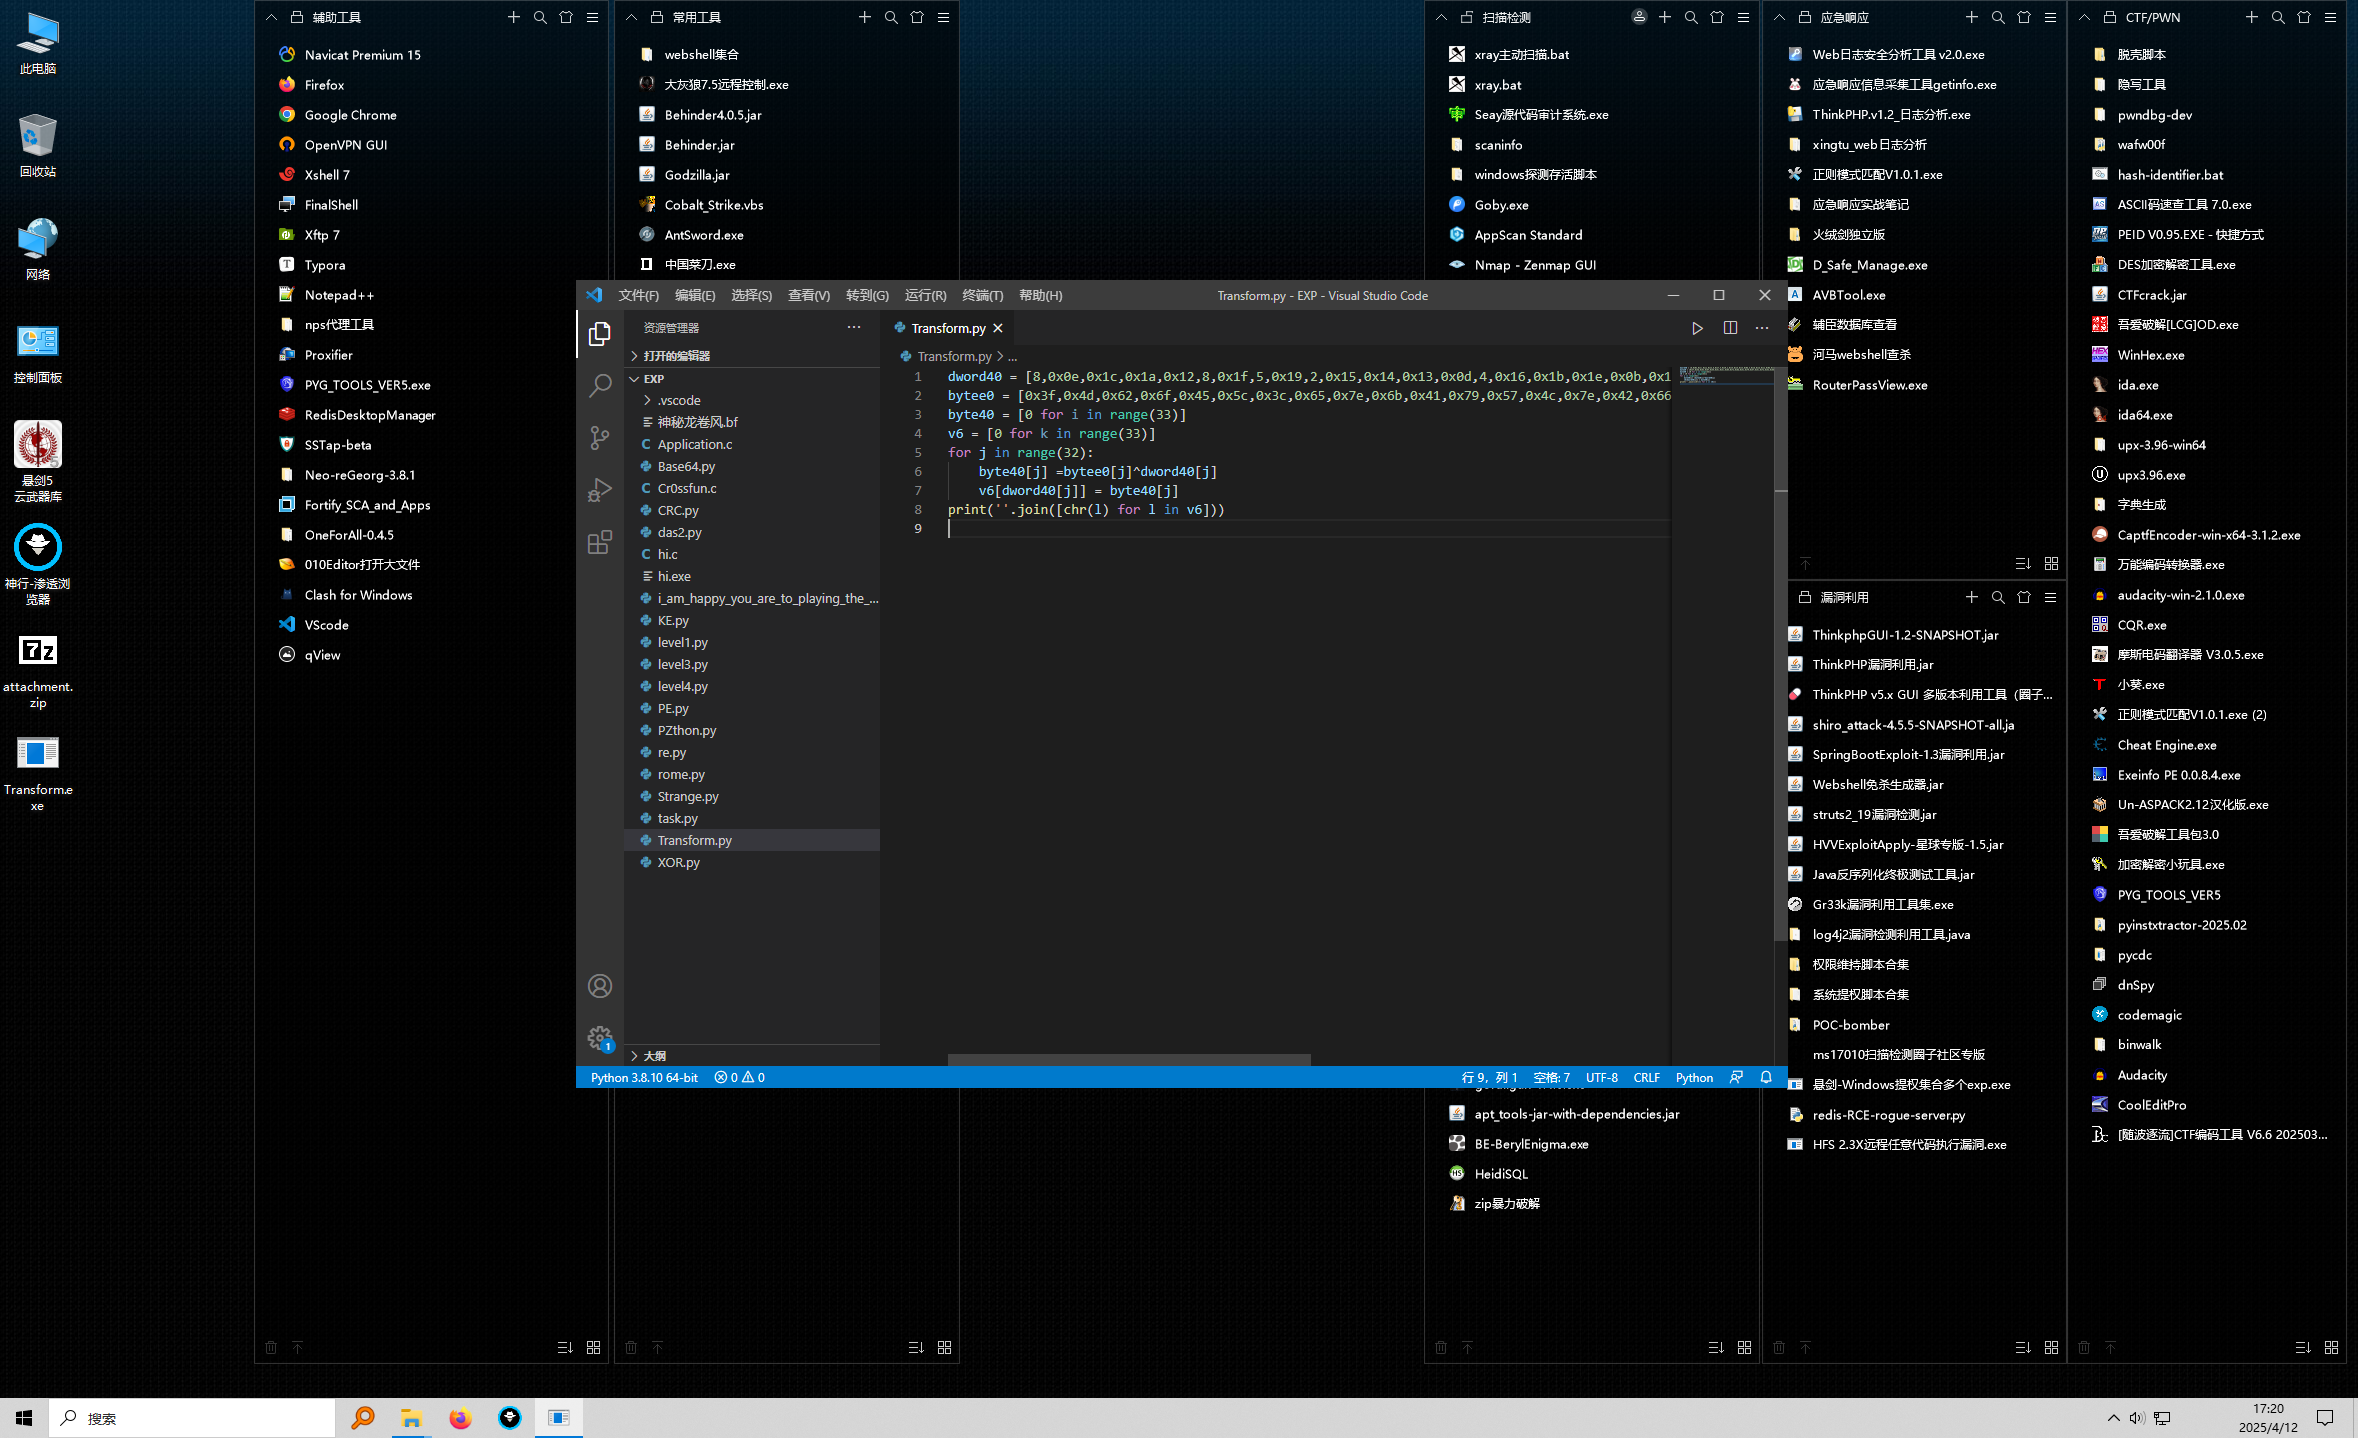This screenshot has width=2358, height=1438.
Task: Open the Extensions view icon
Action: [x=600, y=543]
